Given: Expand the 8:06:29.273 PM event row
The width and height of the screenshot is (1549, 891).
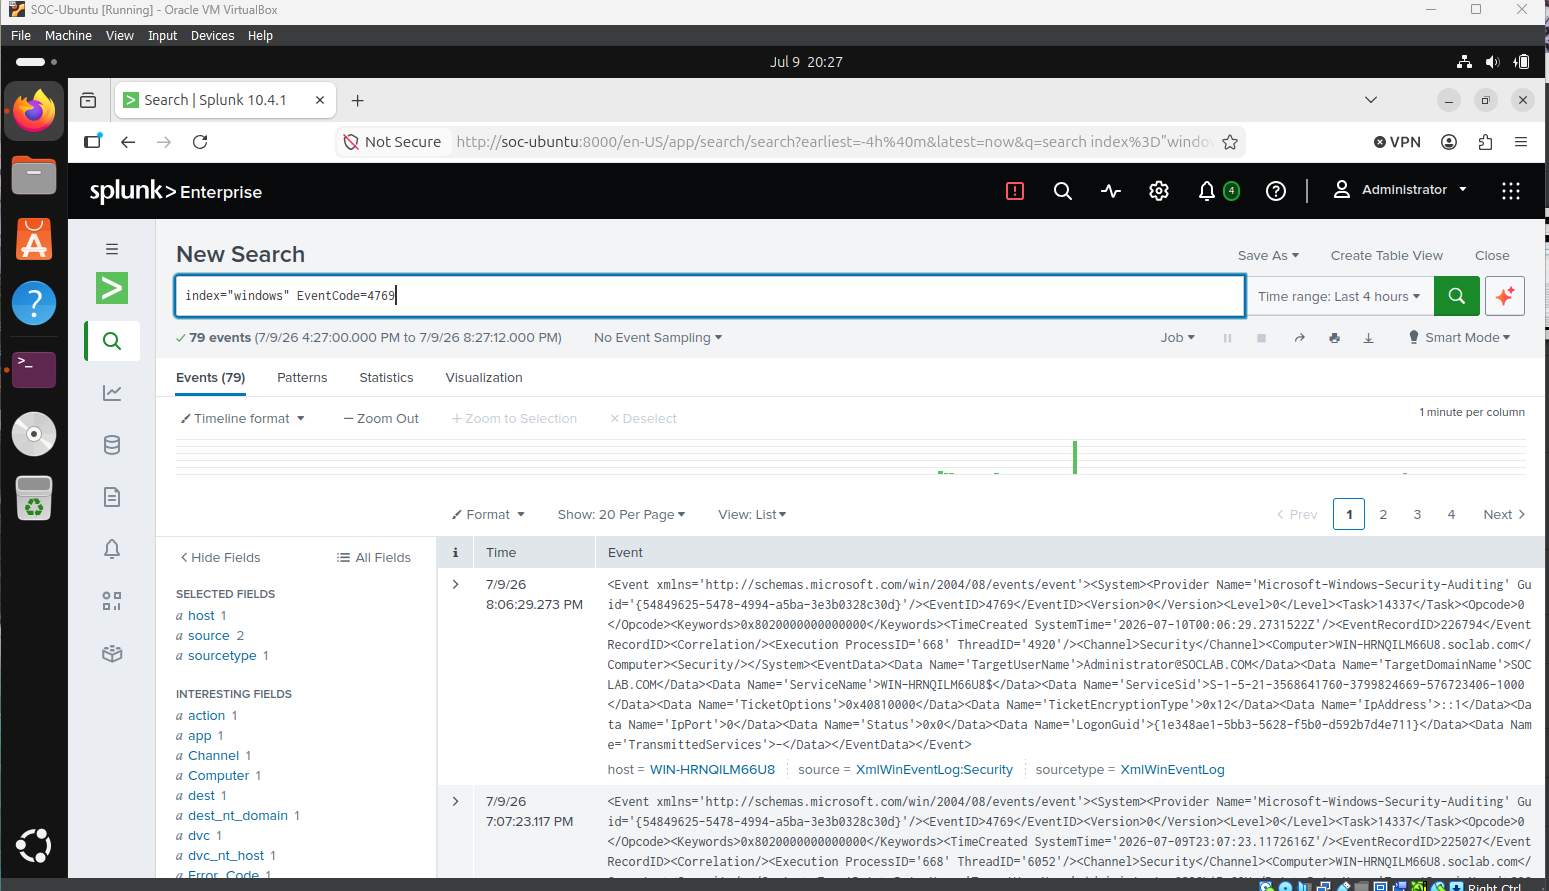Looking at the screenshot, I should point(456,585).
